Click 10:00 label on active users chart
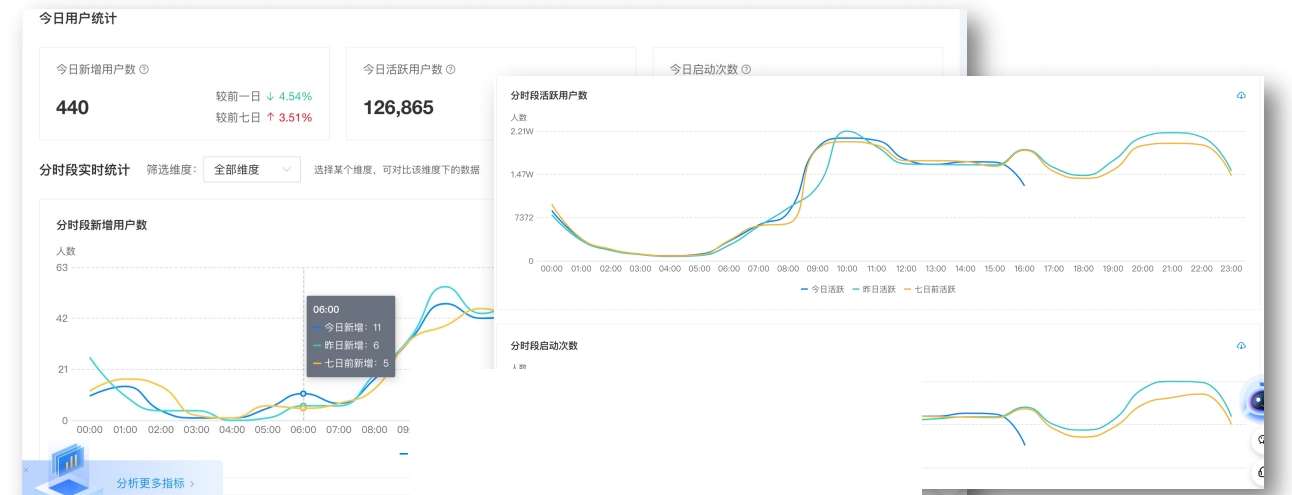1292x495 pixels. [847, 269]
